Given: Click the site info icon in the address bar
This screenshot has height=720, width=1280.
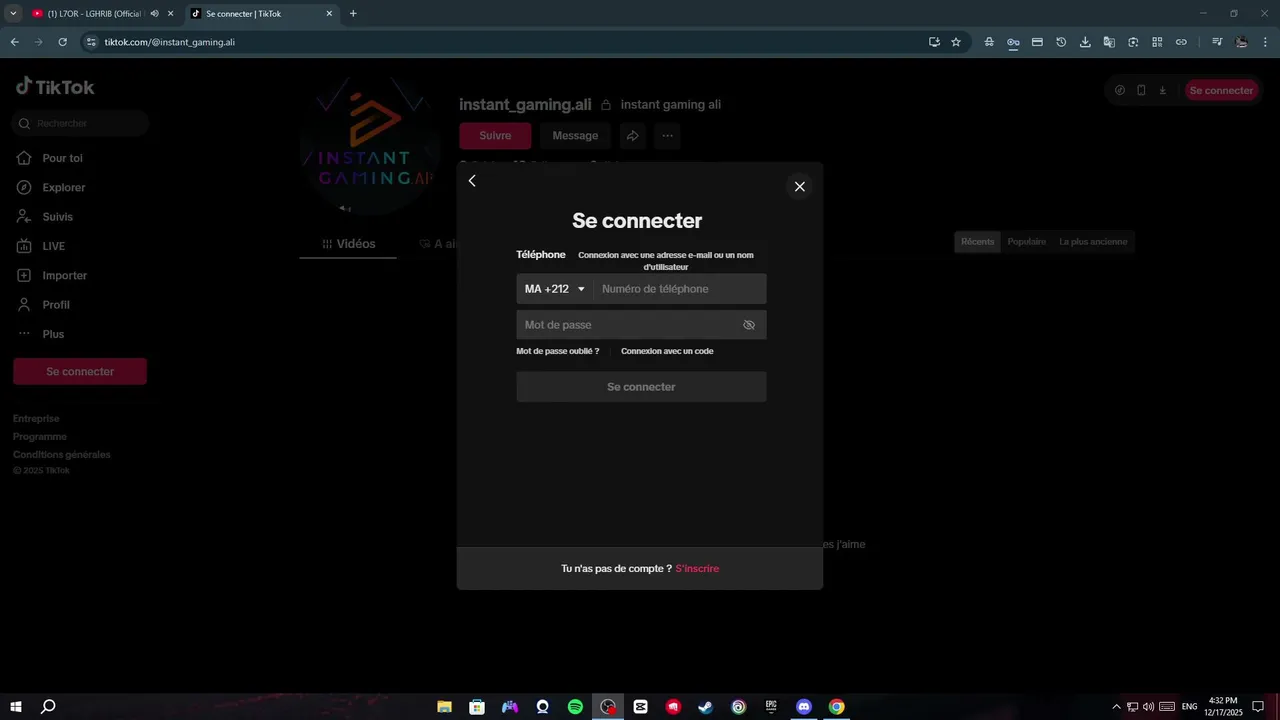Looking at the screenshot, I should pos(91,42).
